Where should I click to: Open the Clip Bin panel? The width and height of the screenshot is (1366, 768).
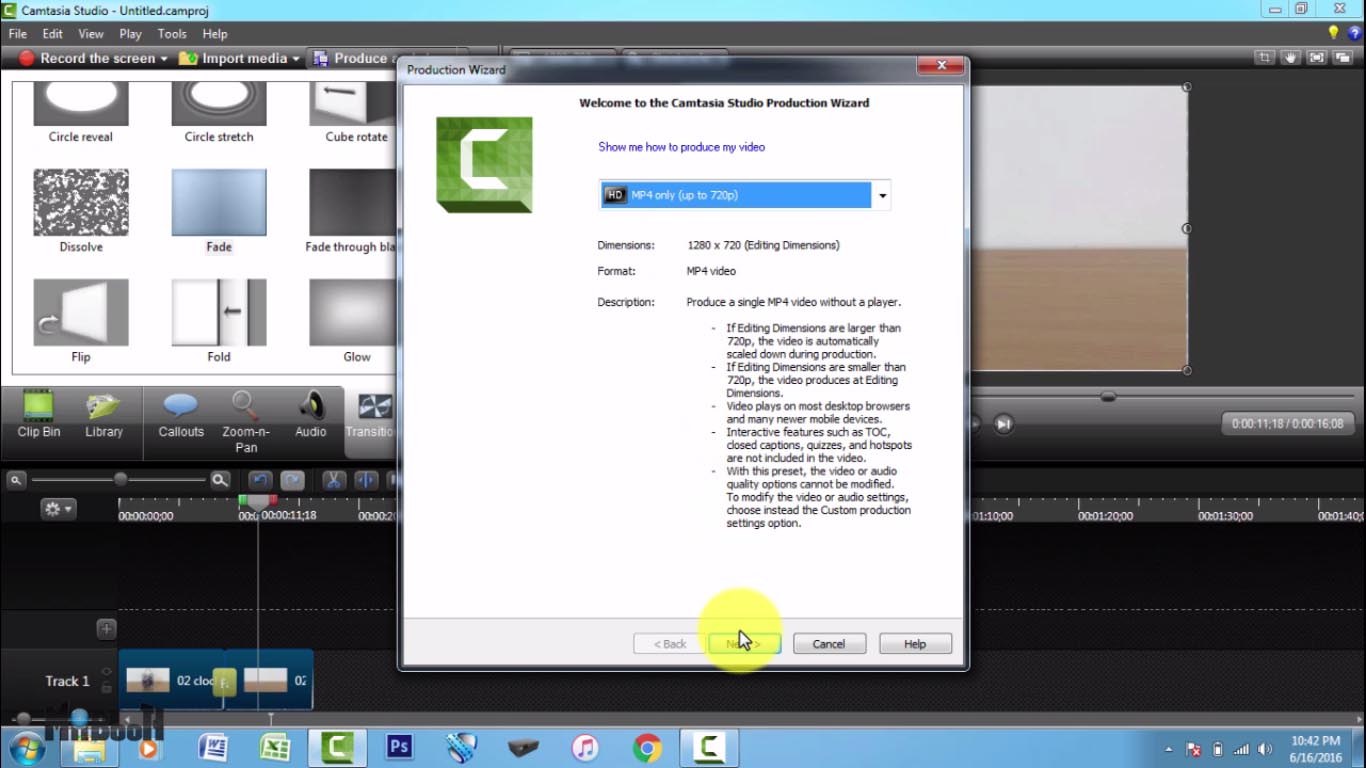(39, 414)
